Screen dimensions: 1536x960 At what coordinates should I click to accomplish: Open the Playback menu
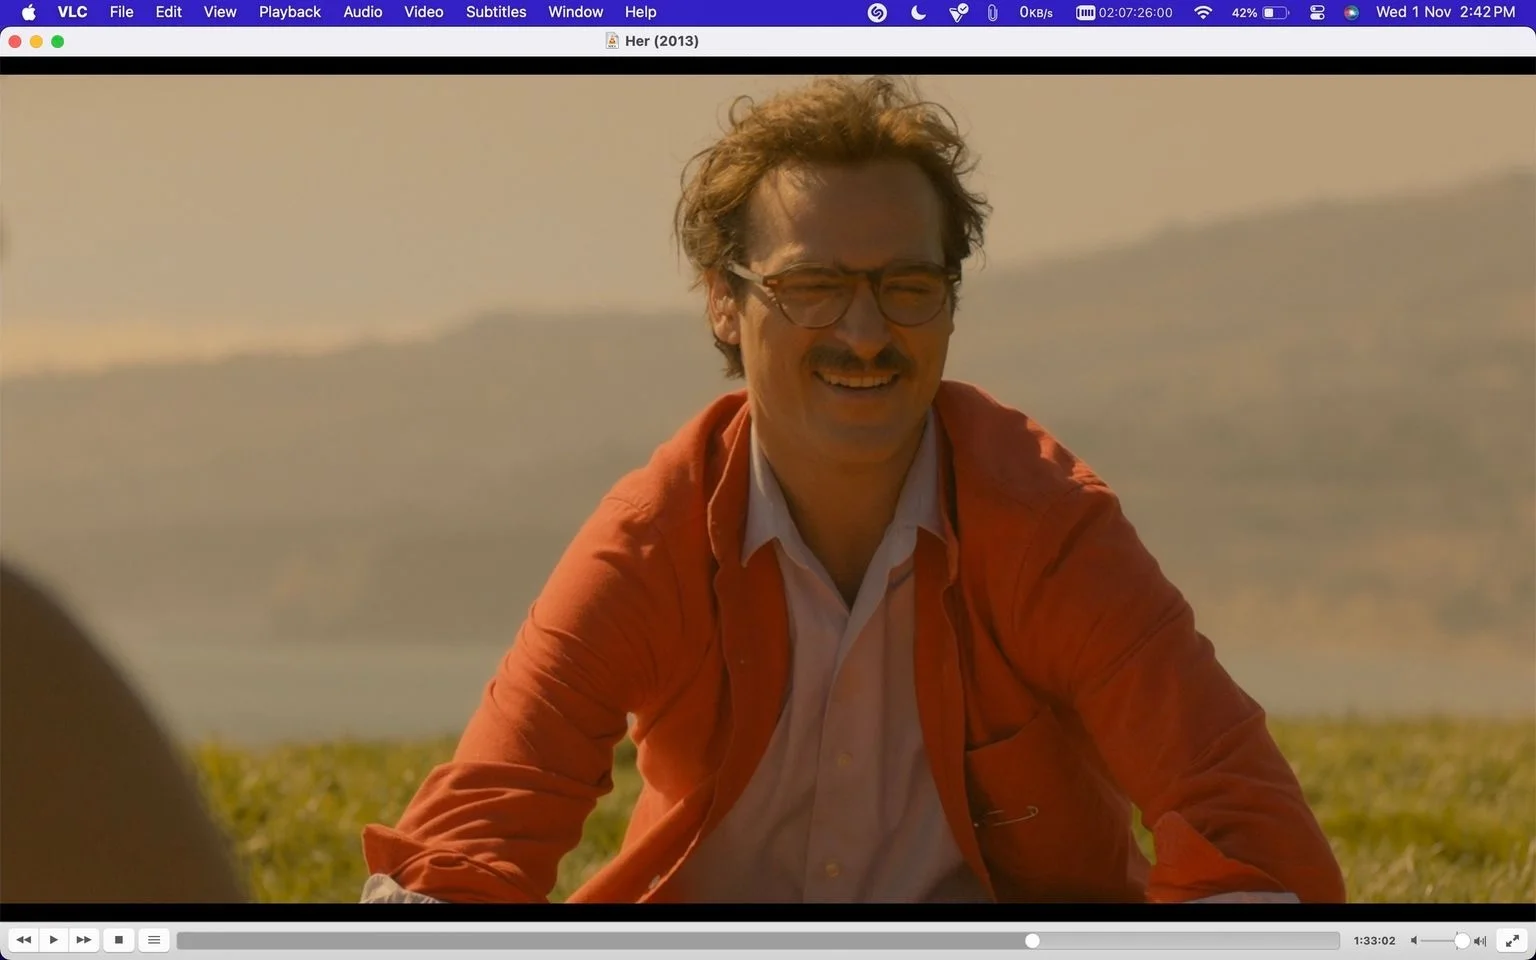(290, 12)
